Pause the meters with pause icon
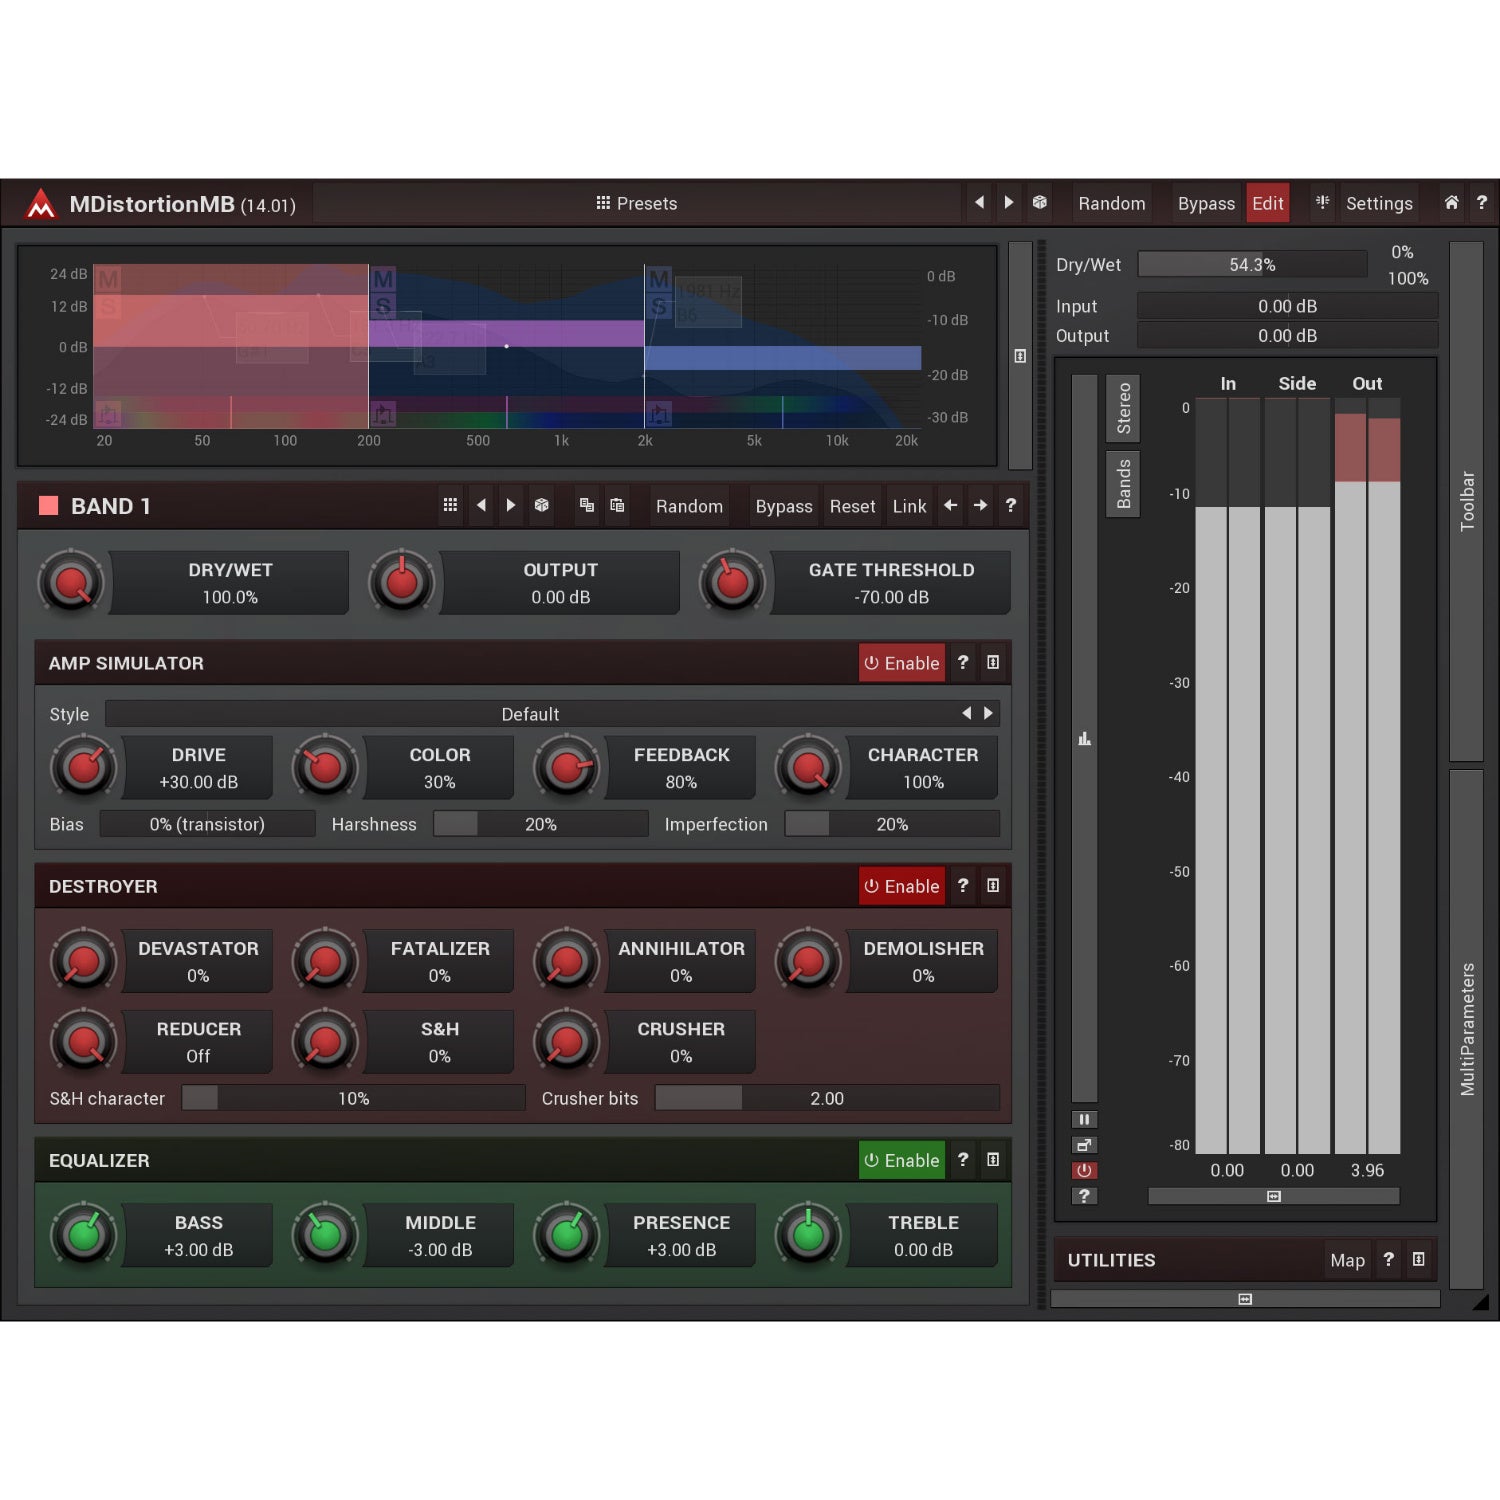1500x1500 pixels. pyautogui.click(x=1084, y=1120)
